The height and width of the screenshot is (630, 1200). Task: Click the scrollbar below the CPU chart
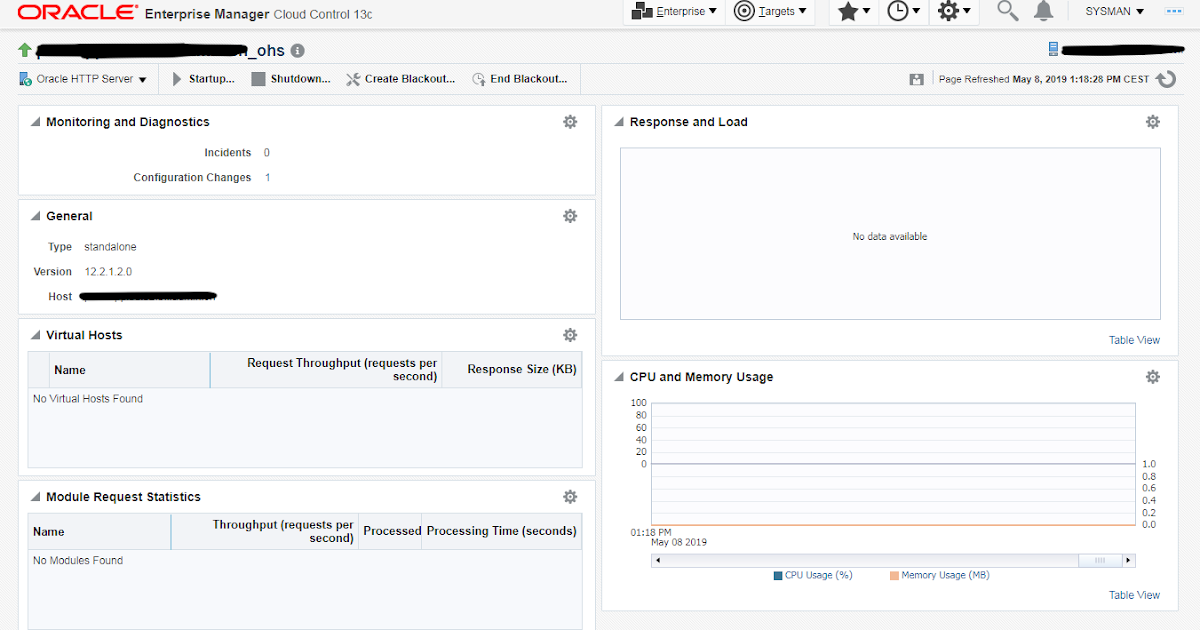pos(890,560)
